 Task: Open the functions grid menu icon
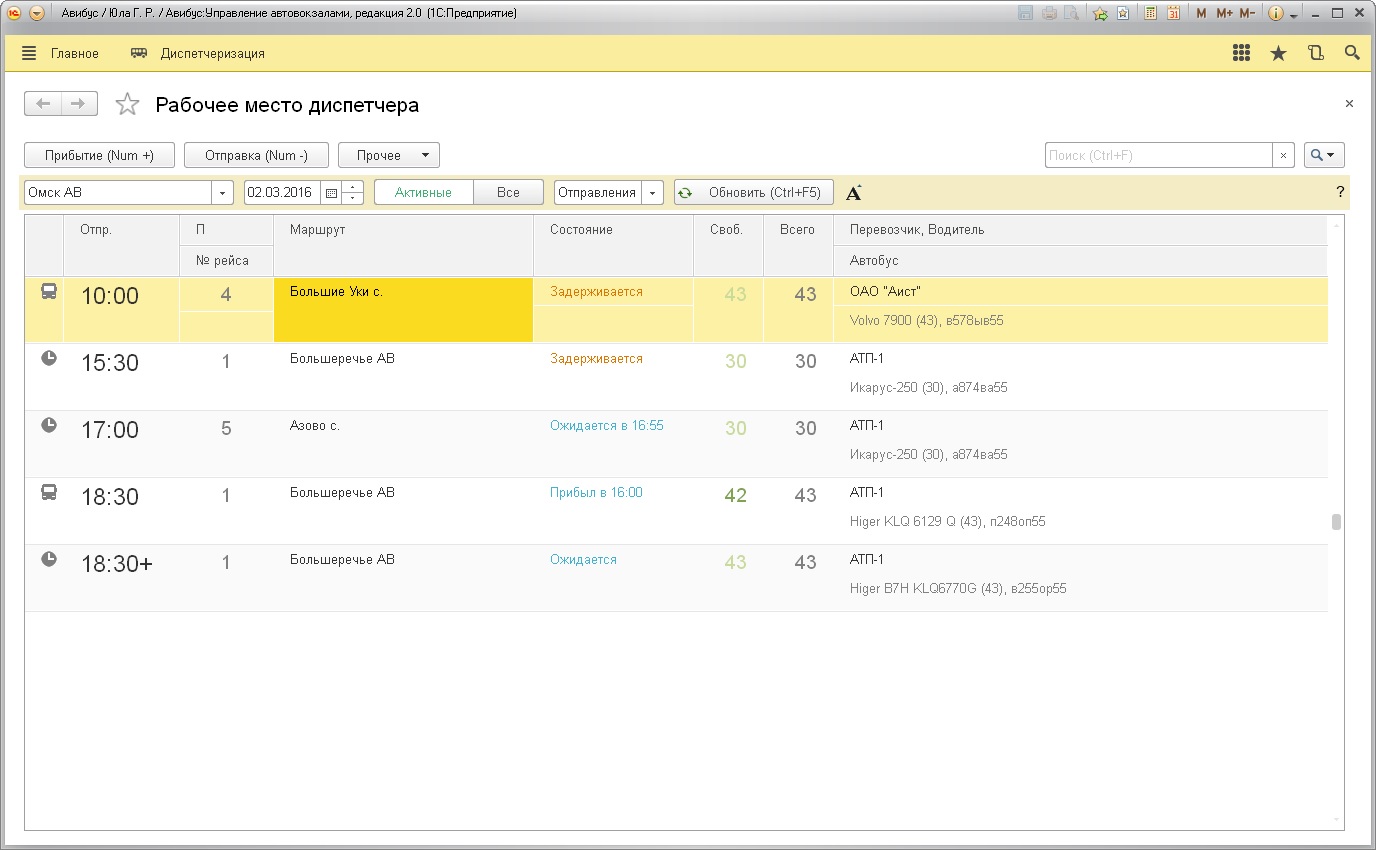1241,54
